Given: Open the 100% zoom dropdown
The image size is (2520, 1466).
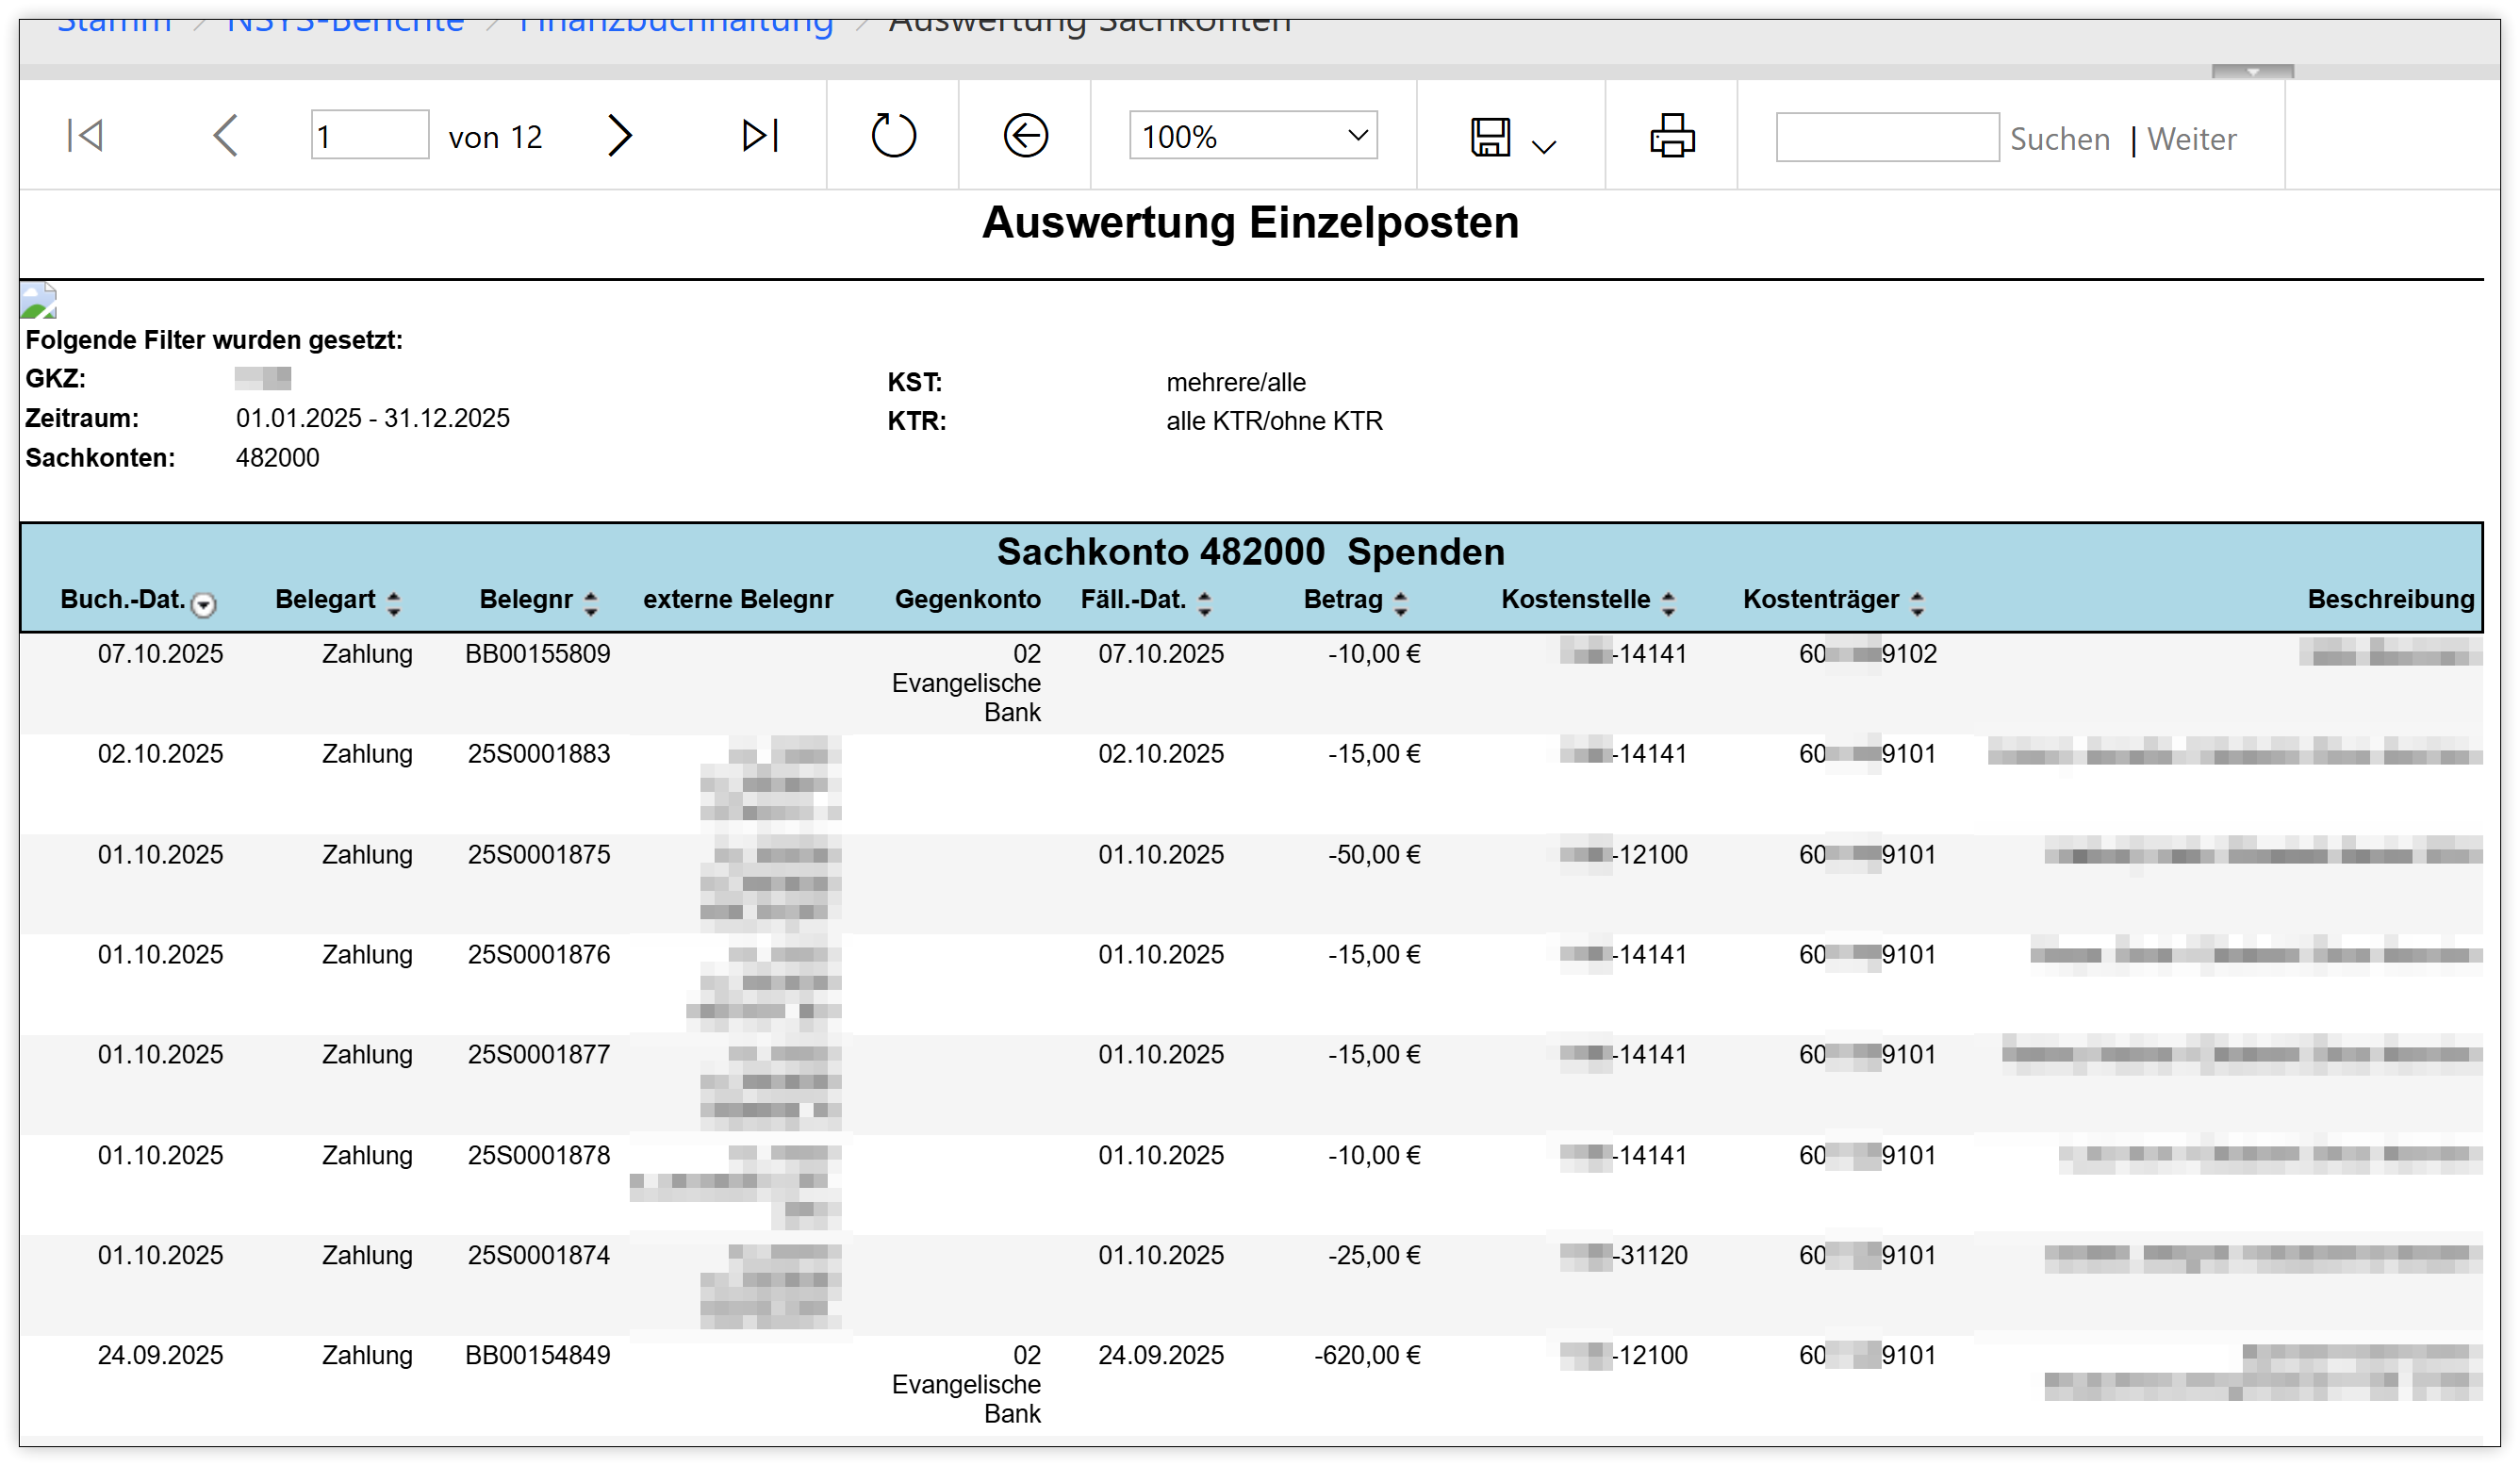Looking at the screenshot, I should point(1253,135).
